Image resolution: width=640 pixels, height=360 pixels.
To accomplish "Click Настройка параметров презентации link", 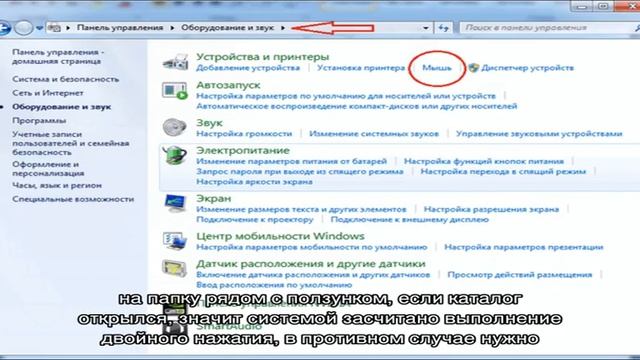I will click(x=524, y=247).
